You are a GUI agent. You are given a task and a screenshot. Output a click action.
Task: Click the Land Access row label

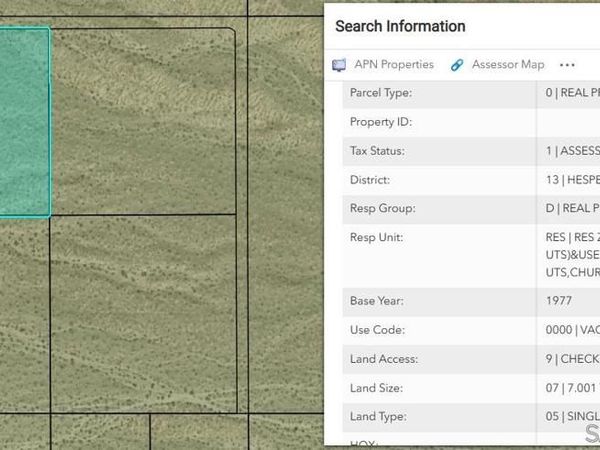tap(384, 358)
